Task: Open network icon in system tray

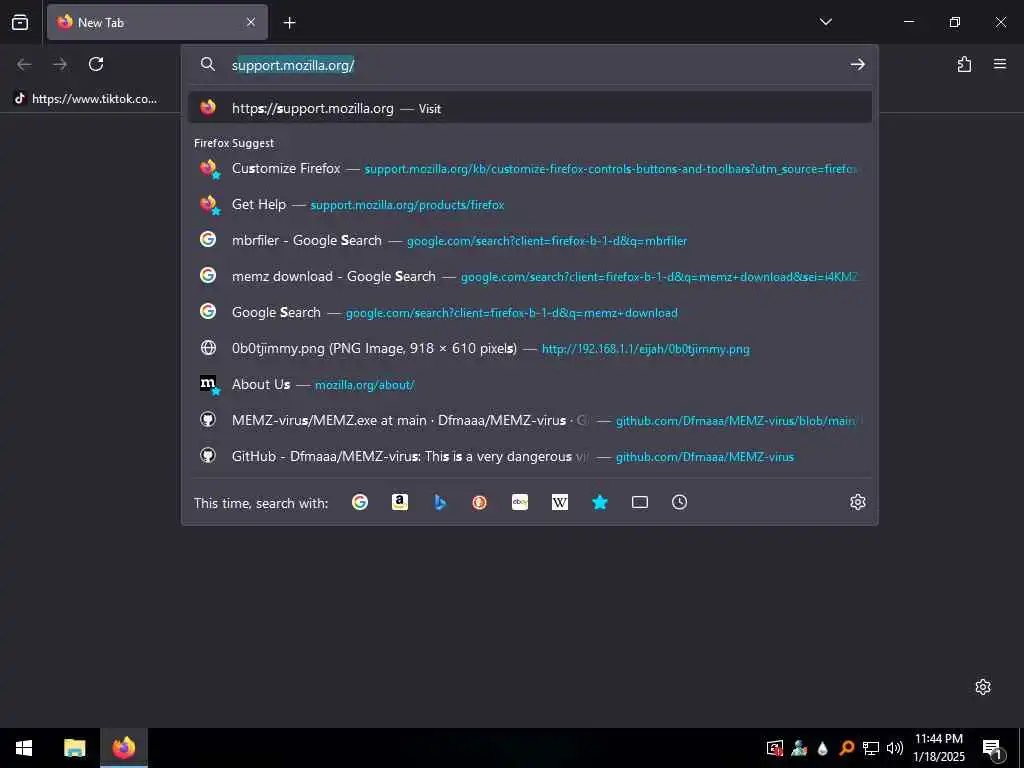Action: (871, 748)
